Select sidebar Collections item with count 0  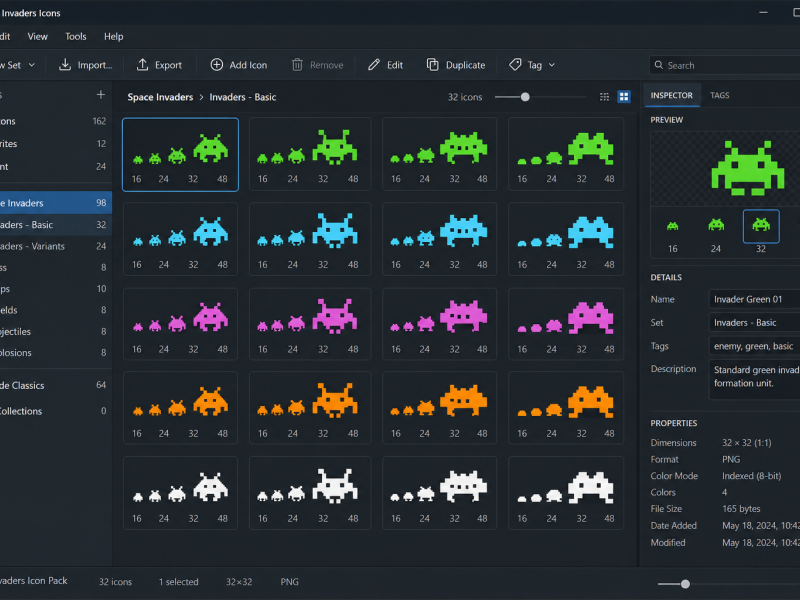56,411
